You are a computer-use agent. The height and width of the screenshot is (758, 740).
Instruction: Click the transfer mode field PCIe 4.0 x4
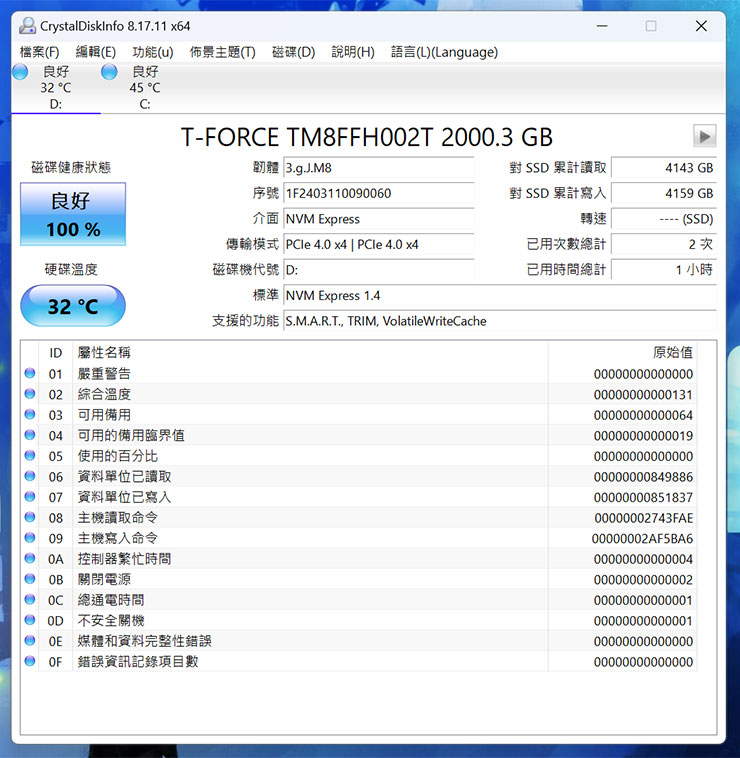(x=378, y=245)
